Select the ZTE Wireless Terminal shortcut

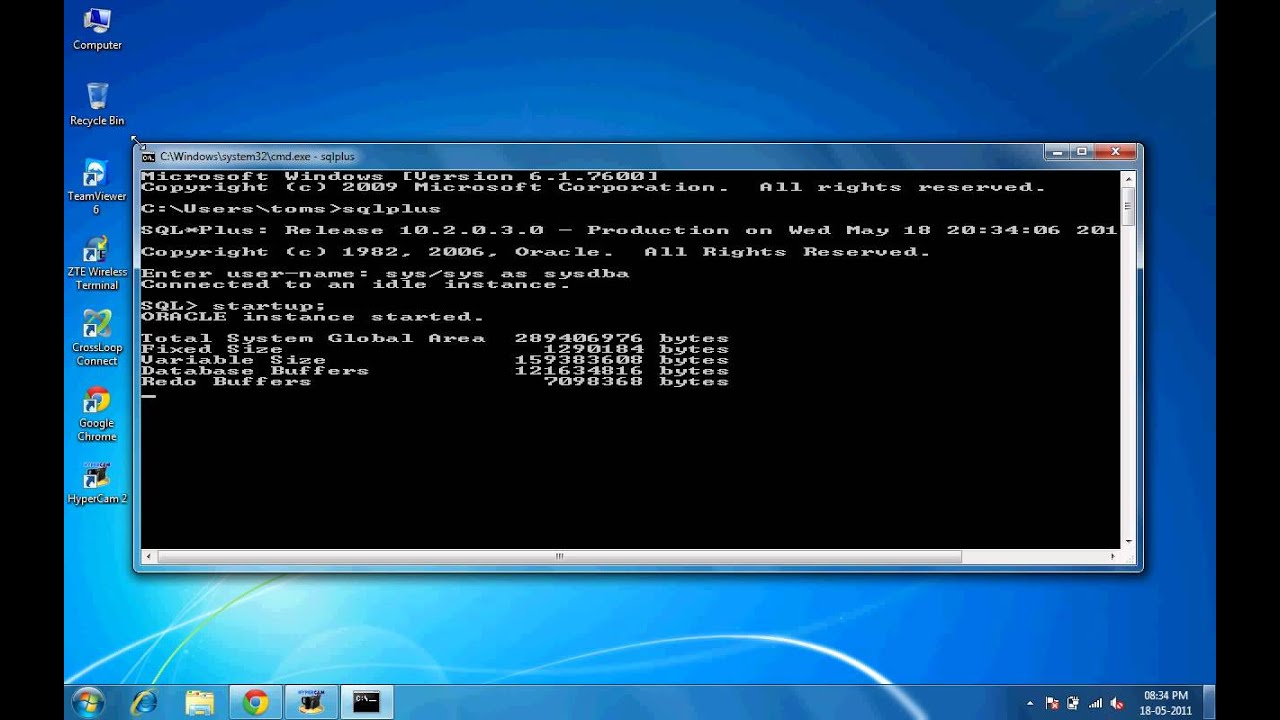click(97, 262)
